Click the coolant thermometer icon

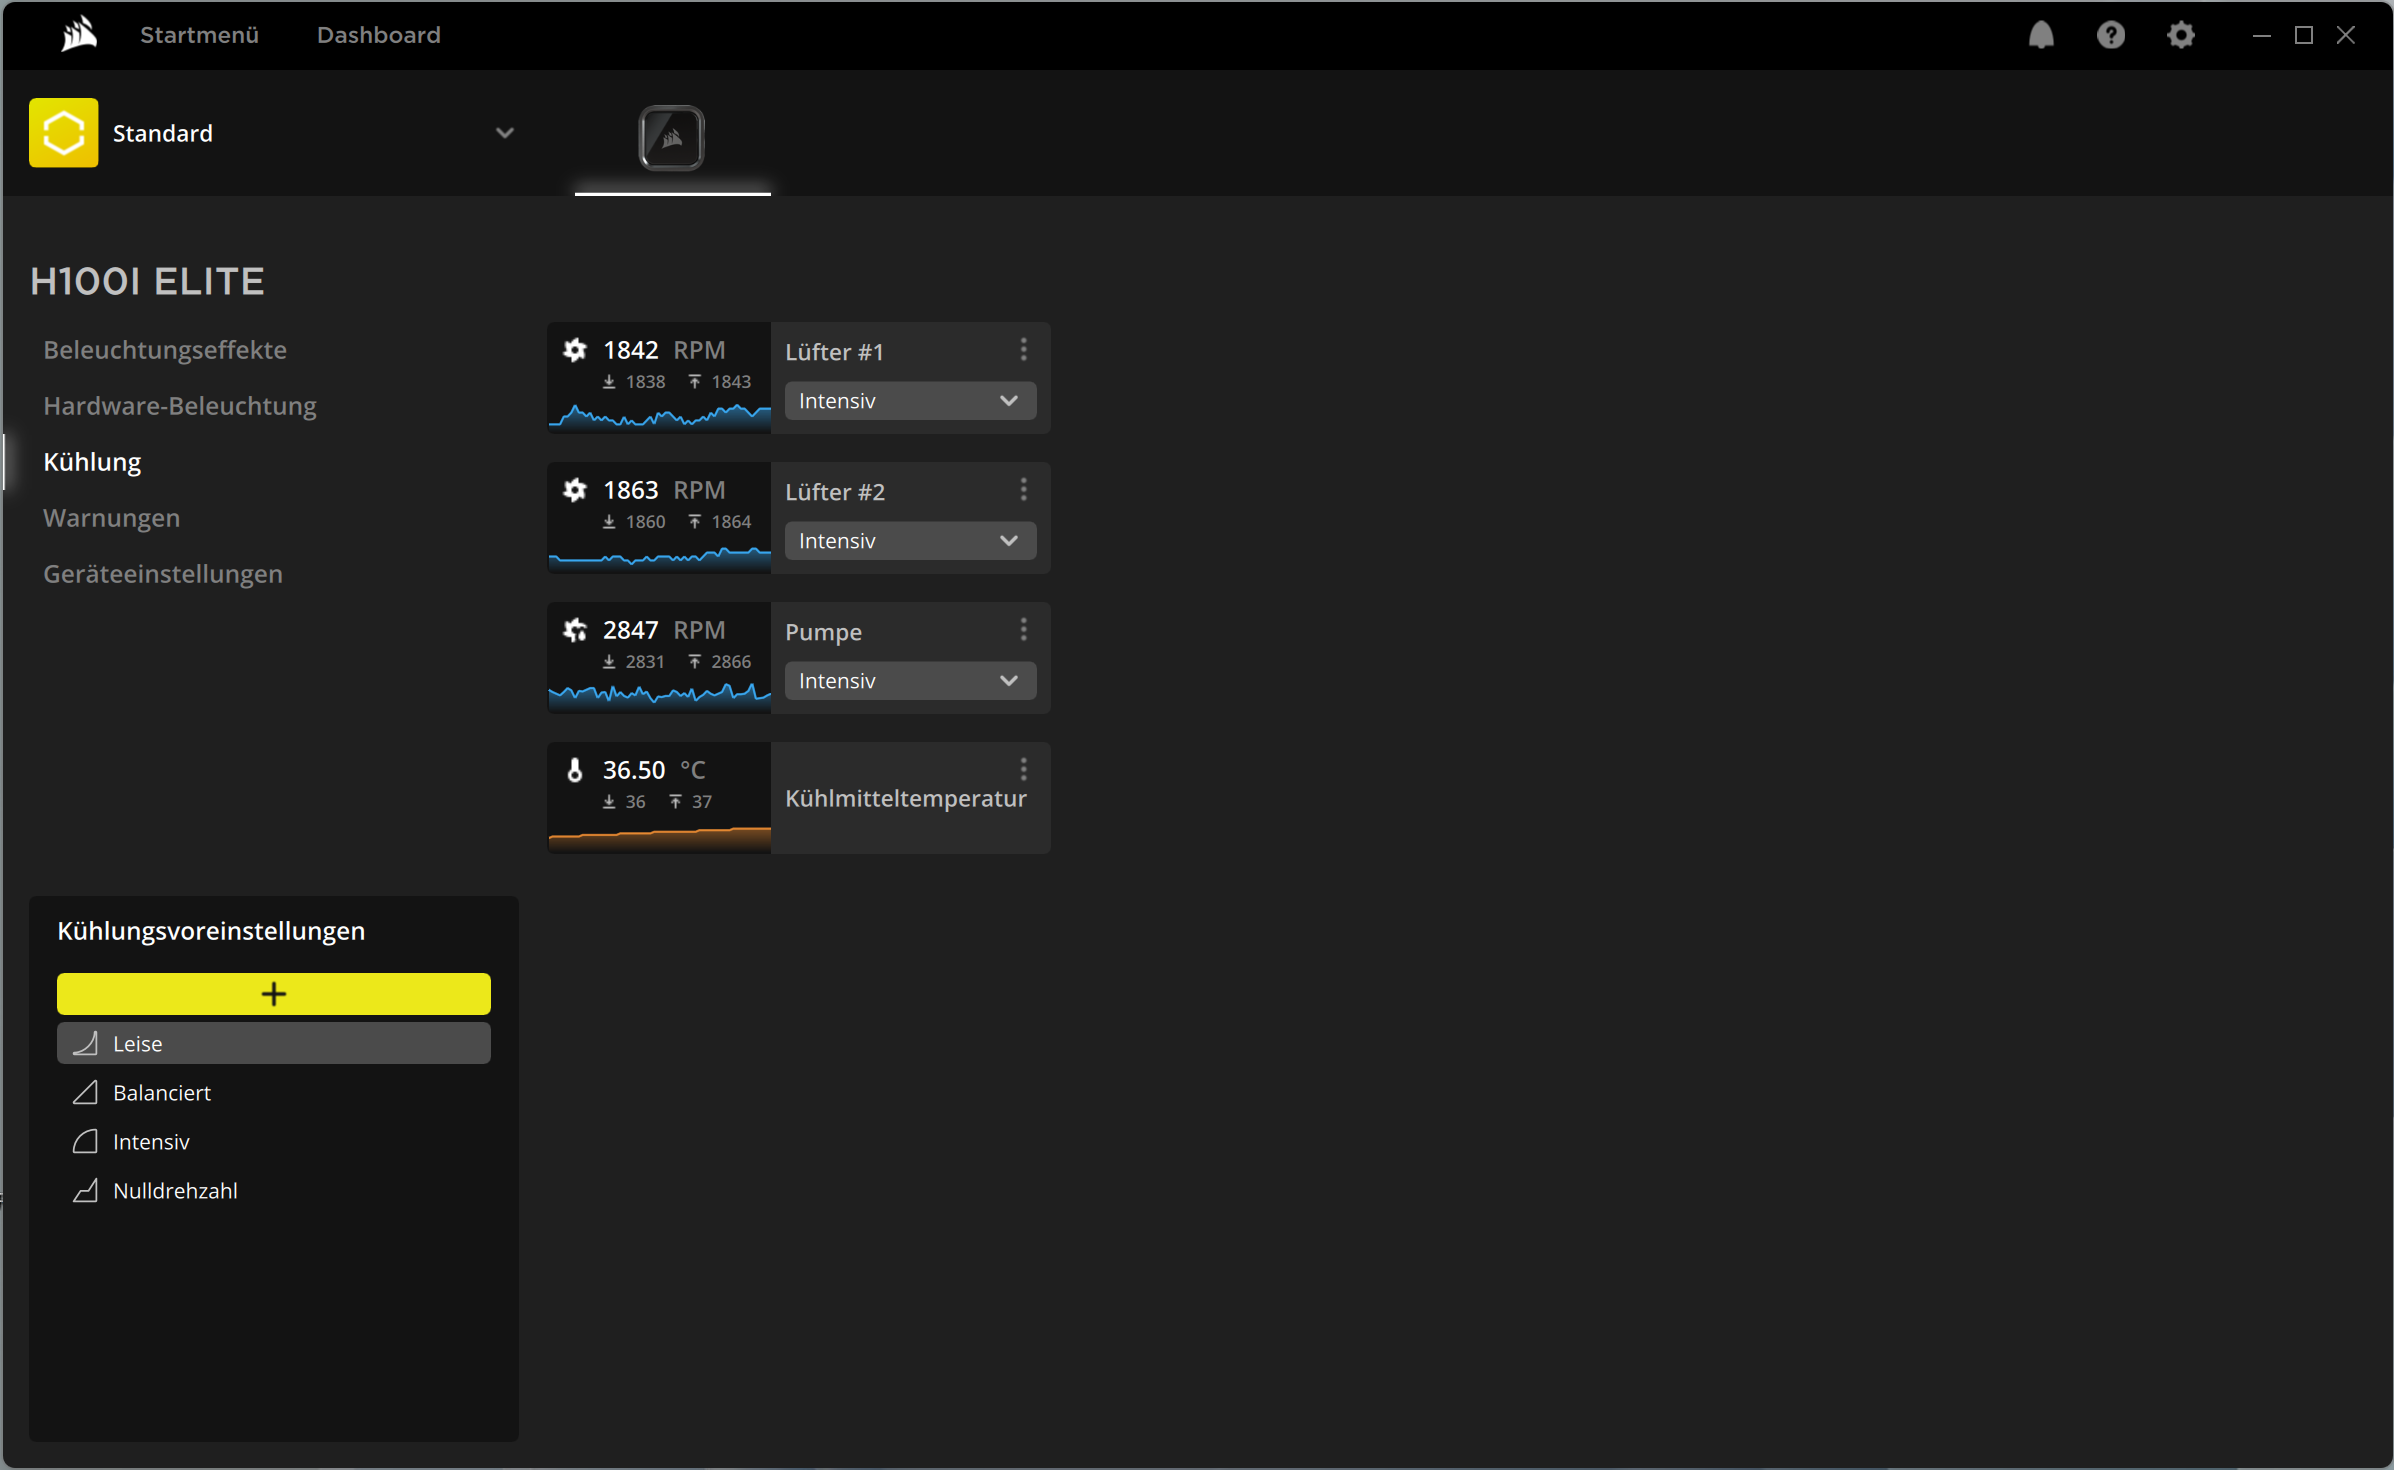click(x=575, y=770)
